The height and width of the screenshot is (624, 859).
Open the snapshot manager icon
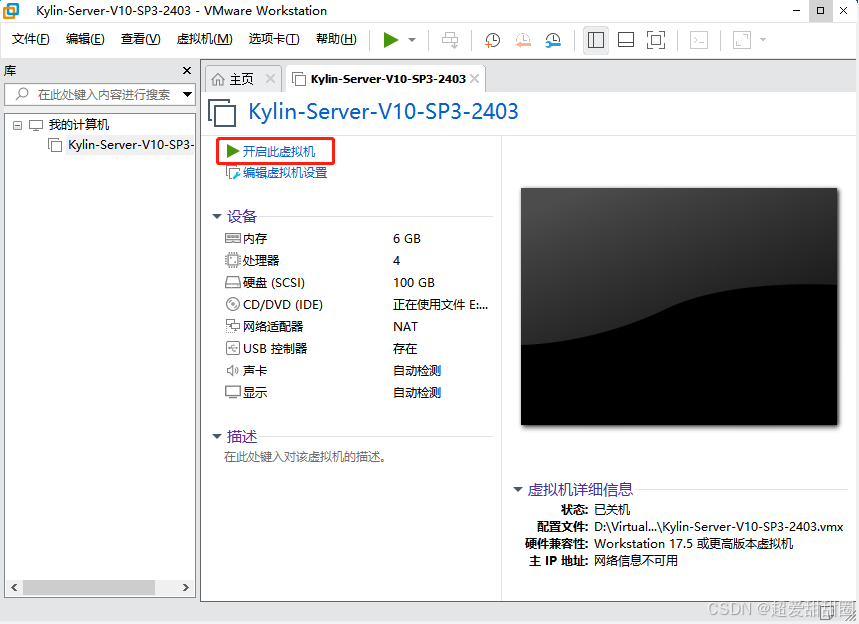point(553,40)
